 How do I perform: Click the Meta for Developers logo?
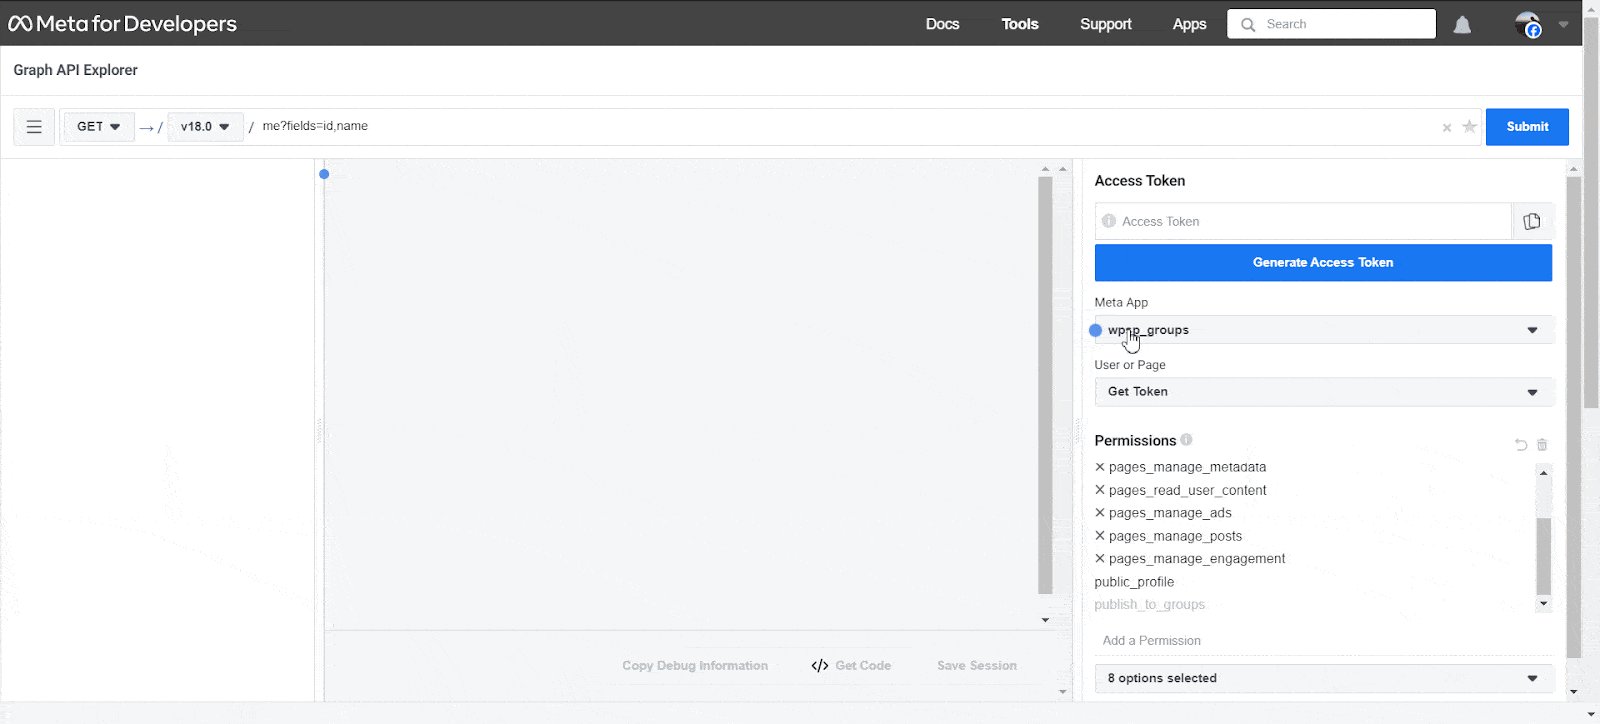[123, 23]
